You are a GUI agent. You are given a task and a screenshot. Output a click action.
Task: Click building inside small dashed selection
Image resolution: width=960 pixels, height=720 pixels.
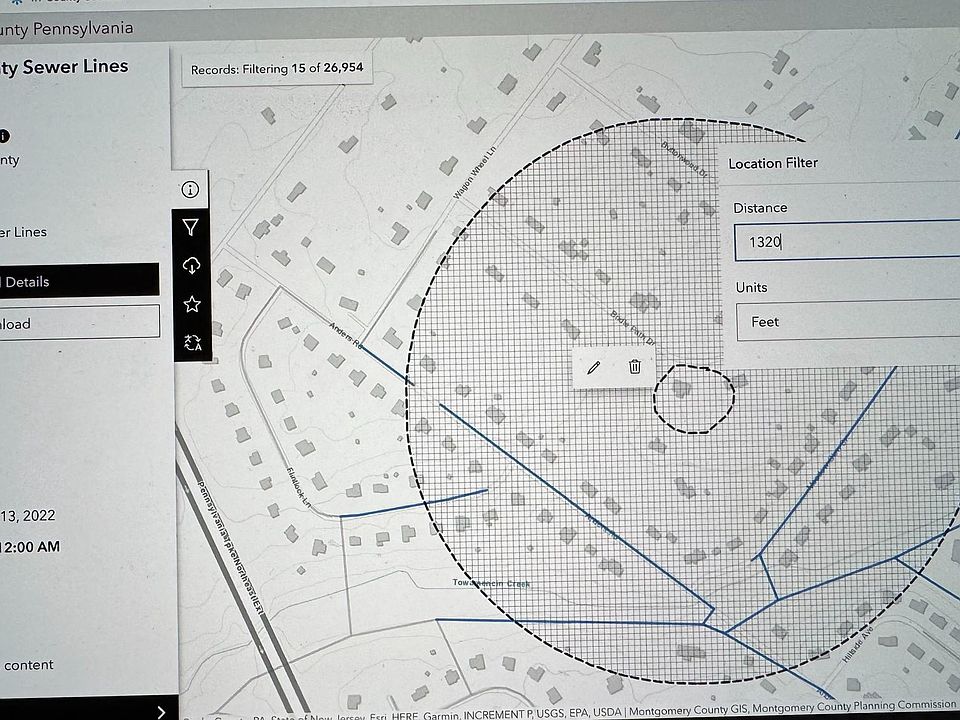[x=682, y=388]
